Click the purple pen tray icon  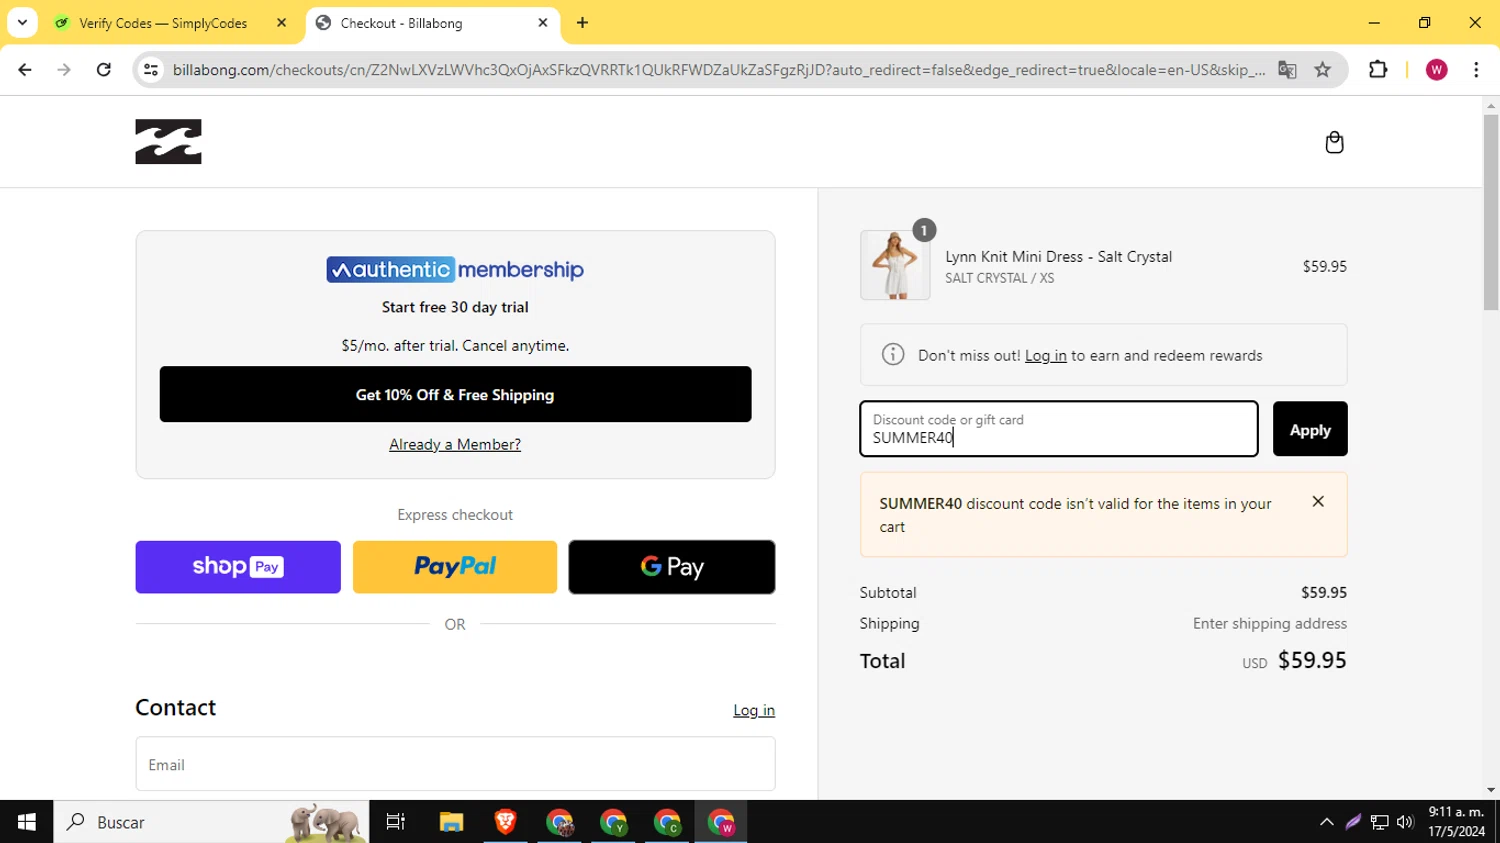pos(1353,822)
